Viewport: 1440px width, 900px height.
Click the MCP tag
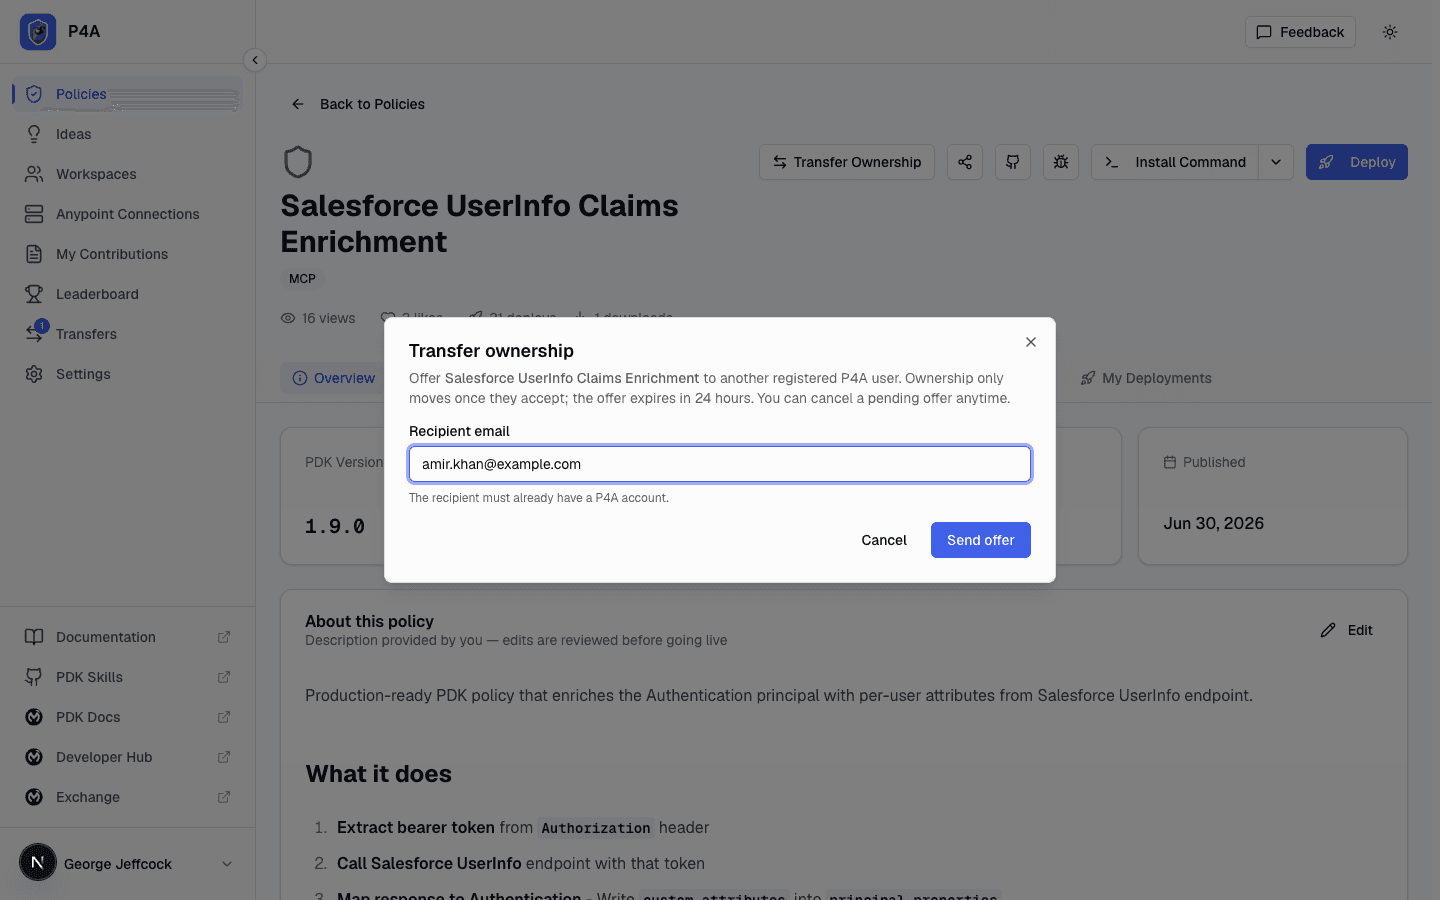click(302, 279)
